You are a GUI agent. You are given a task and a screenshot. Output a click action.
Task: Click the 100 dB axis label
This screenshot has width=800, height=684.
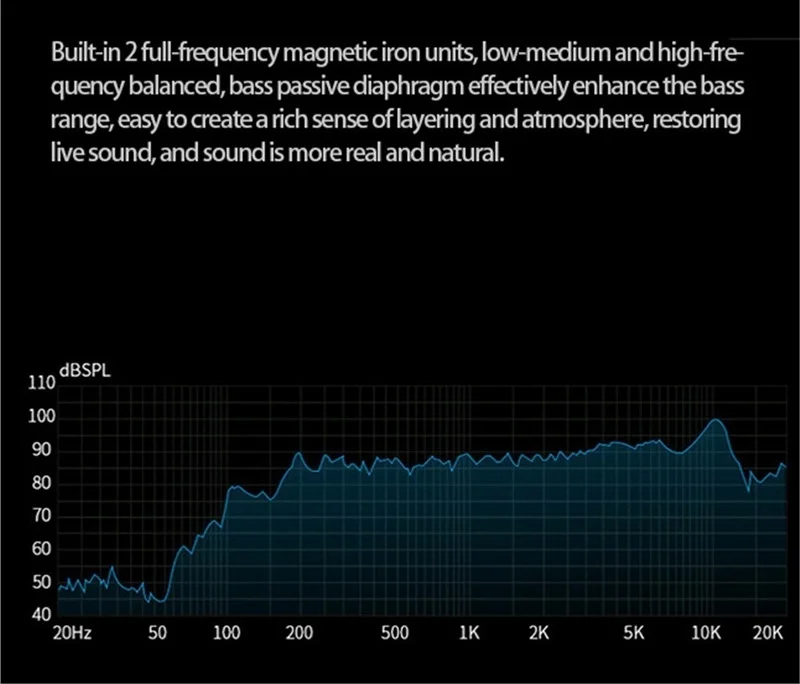click(x=41, y=416)
